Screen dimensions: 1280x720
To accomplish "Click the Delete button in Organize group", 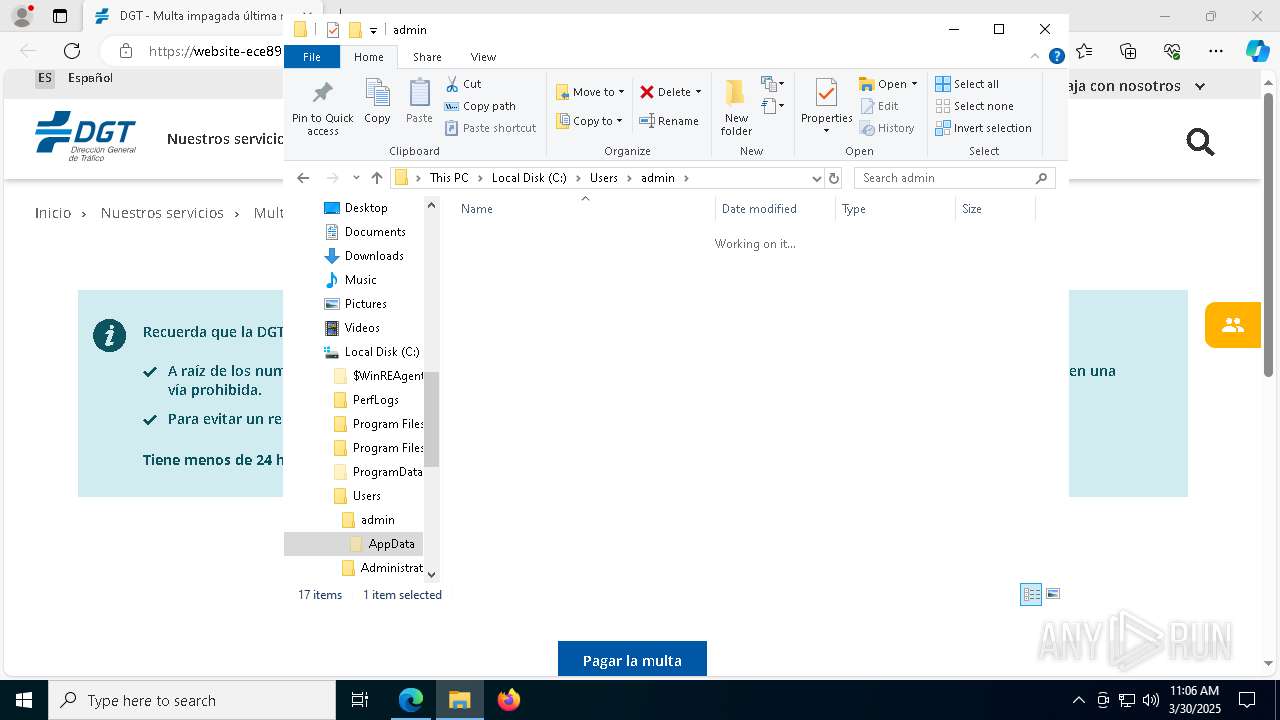I will pos(666,92).
